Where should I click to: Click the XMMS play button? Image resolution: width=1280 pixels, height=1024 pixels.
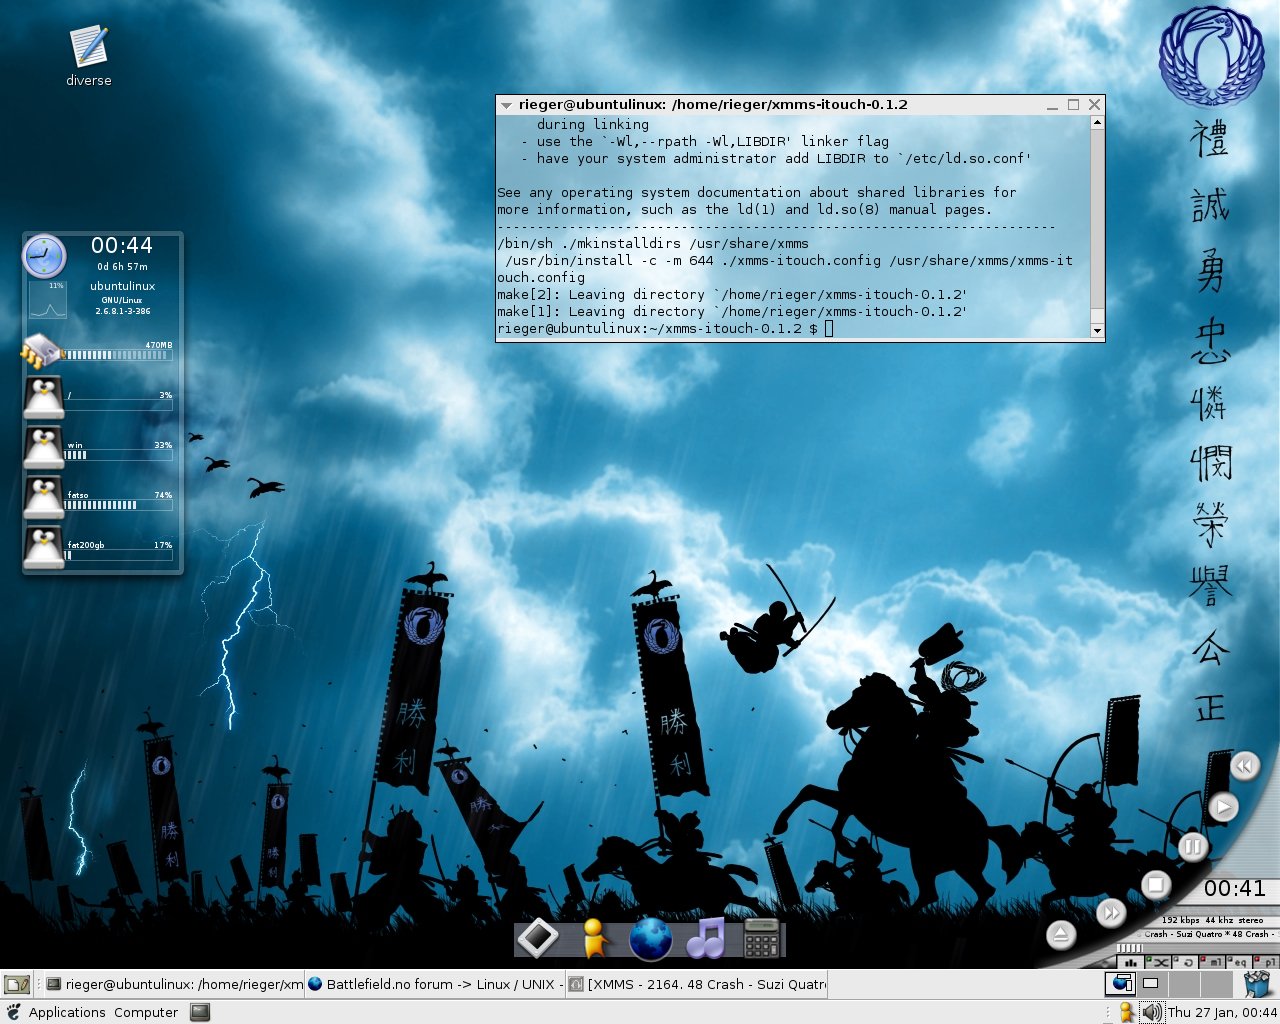(x=1223, y=806)
